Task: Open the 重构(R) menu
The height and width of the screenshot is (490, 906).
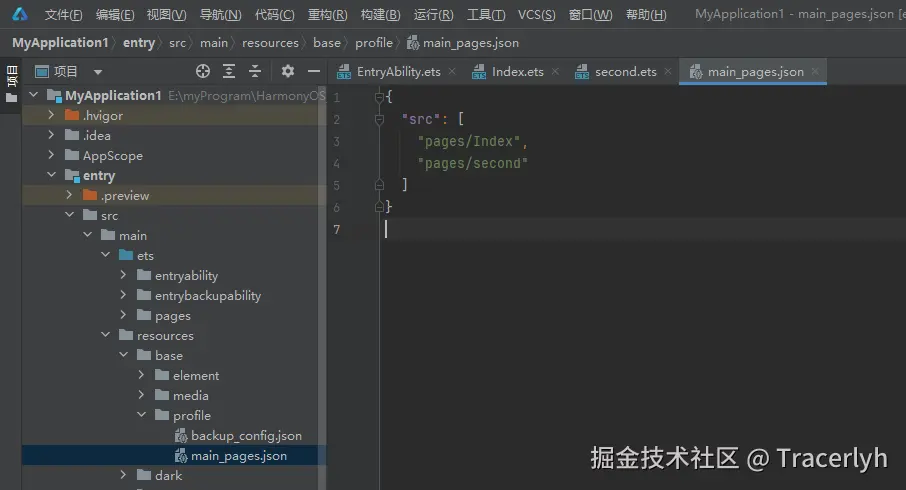Action: point(328,14)
